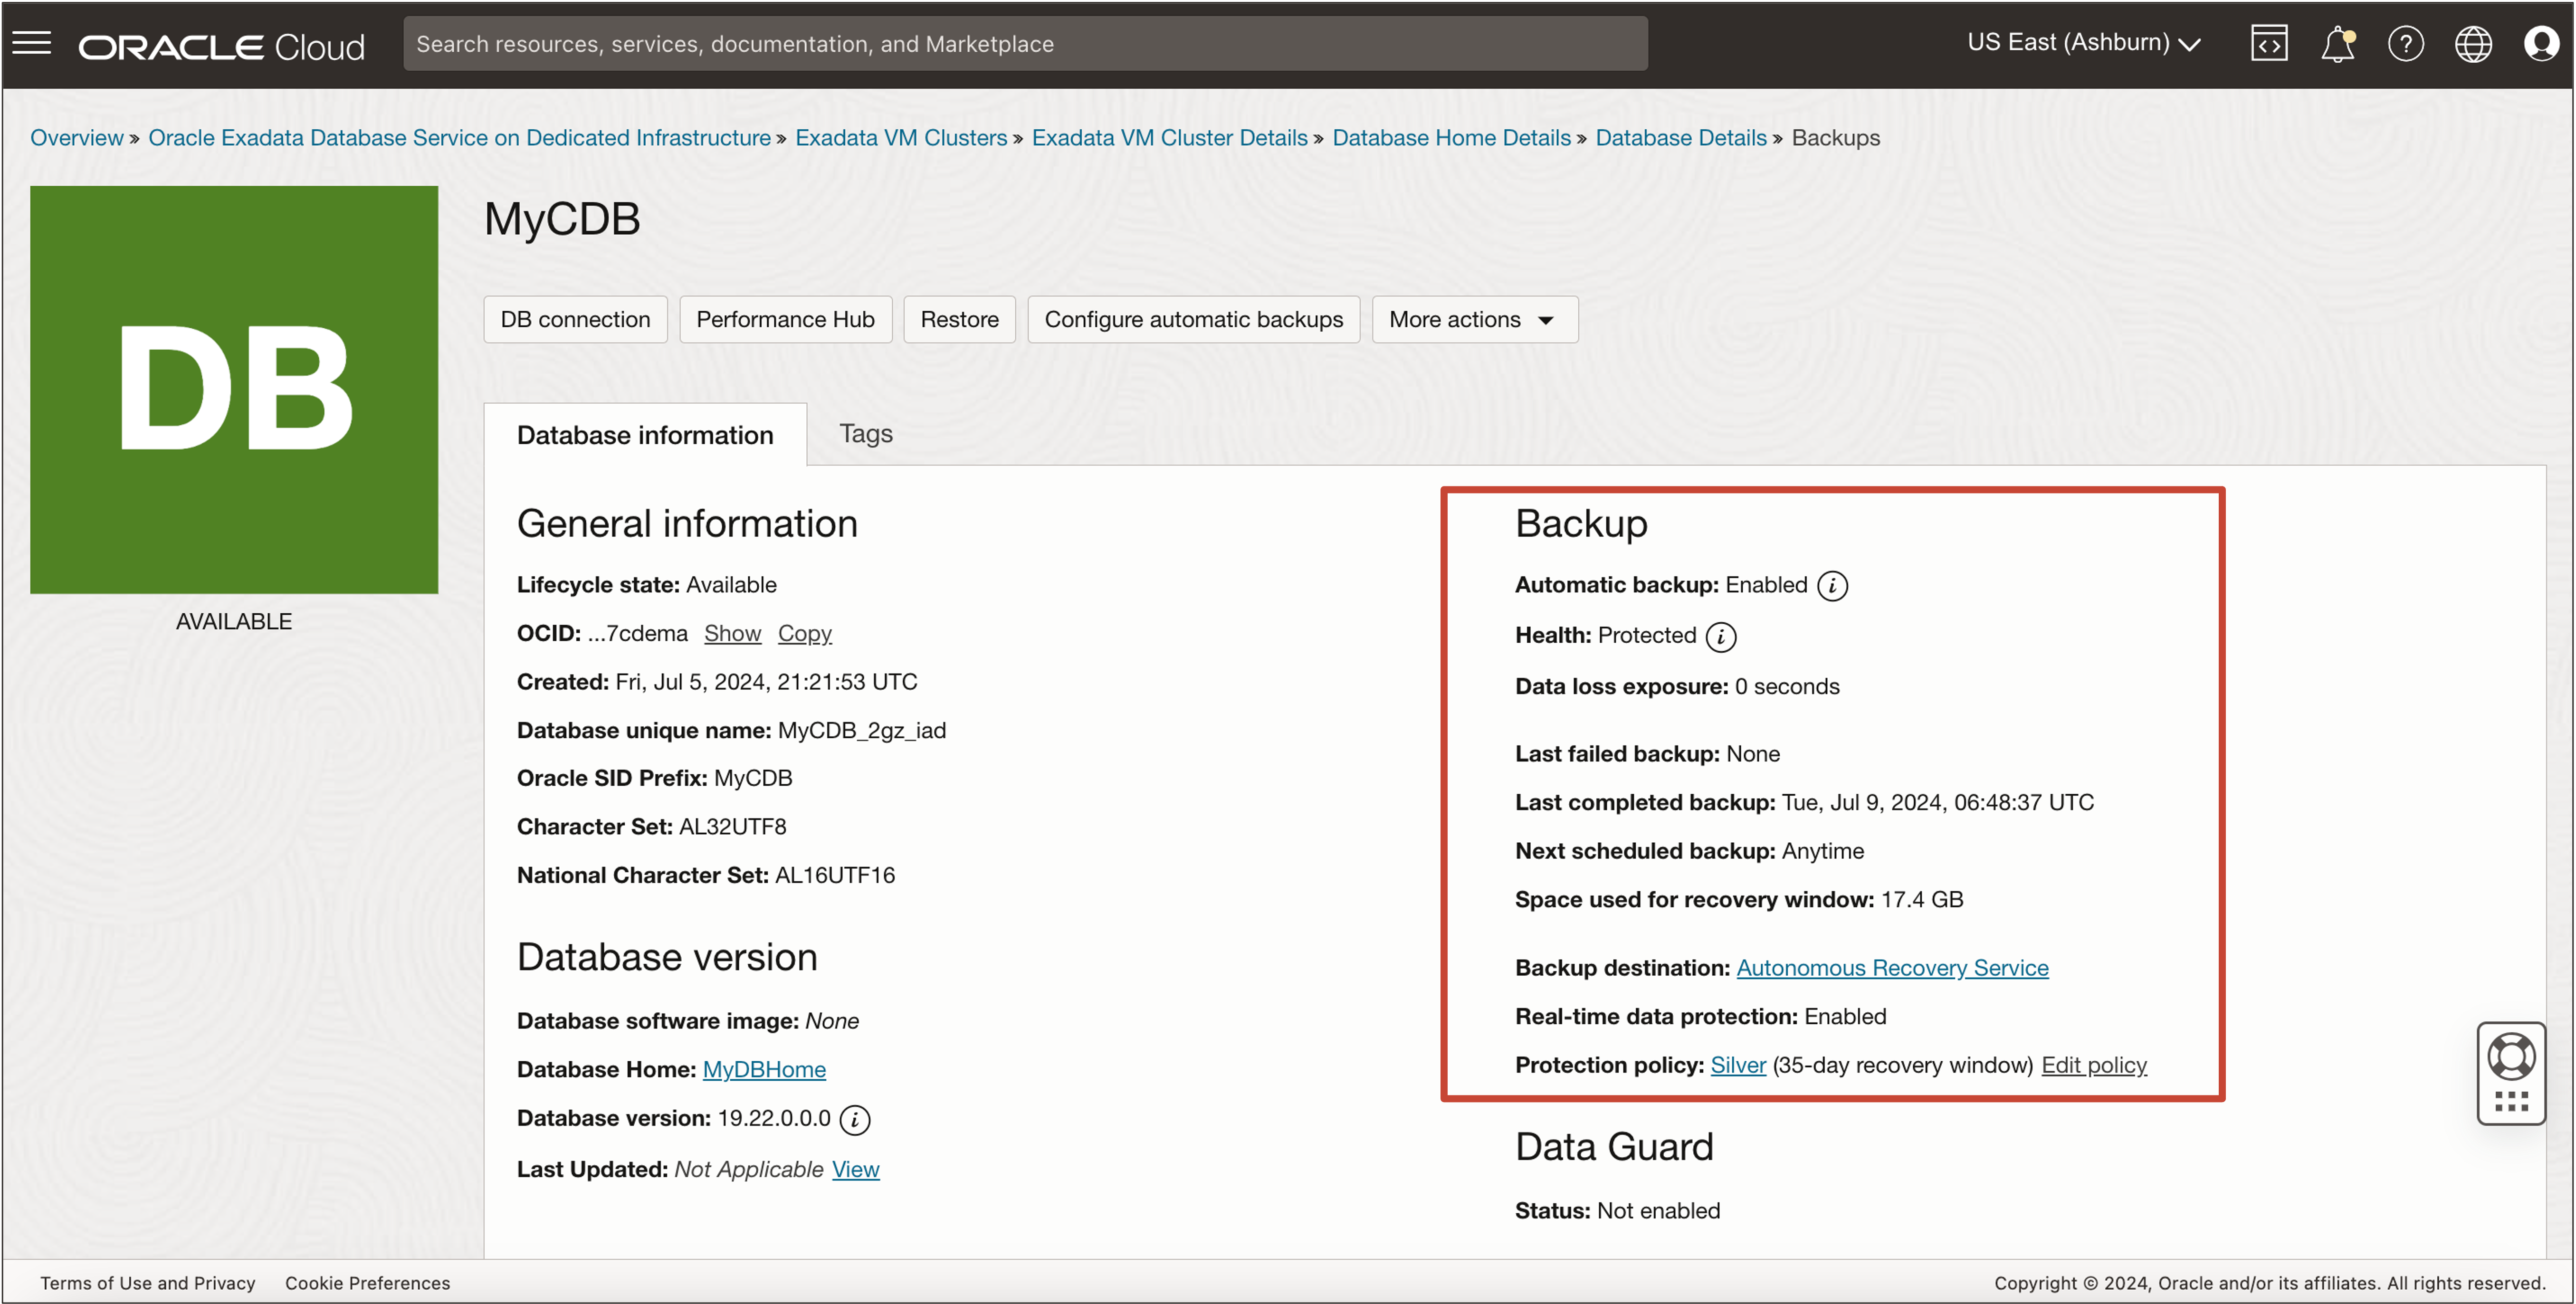
Task: Open the notifications bell
Action: click(x=2336, y=44)
